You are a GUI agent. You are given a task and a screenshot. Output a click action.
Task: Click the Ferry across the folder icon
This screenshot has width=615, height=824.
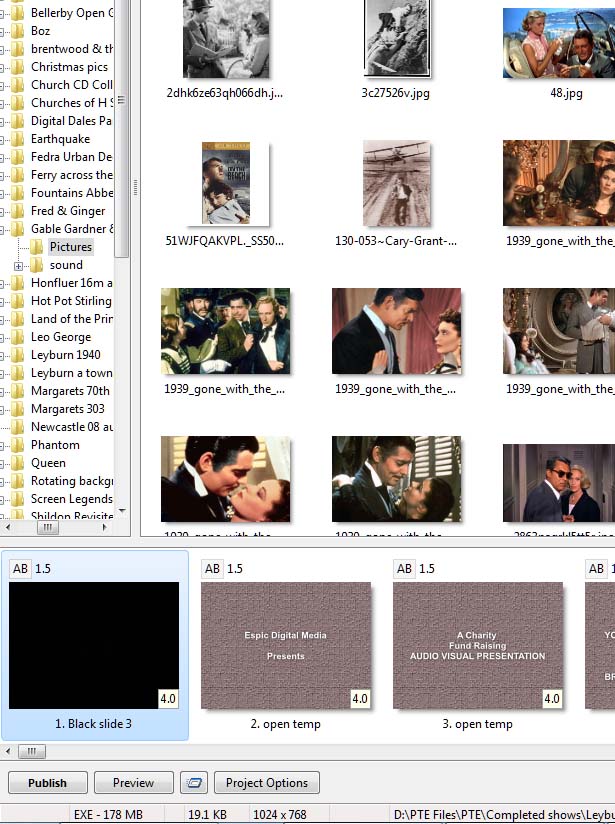(17, 175)
